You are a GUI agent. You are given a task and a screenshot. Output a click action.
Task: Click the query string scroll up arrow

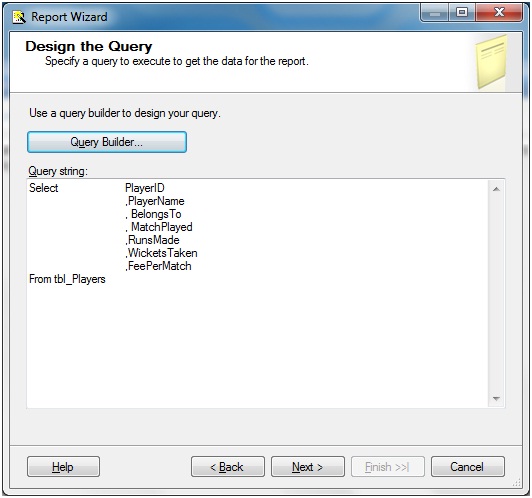point(496,189)
